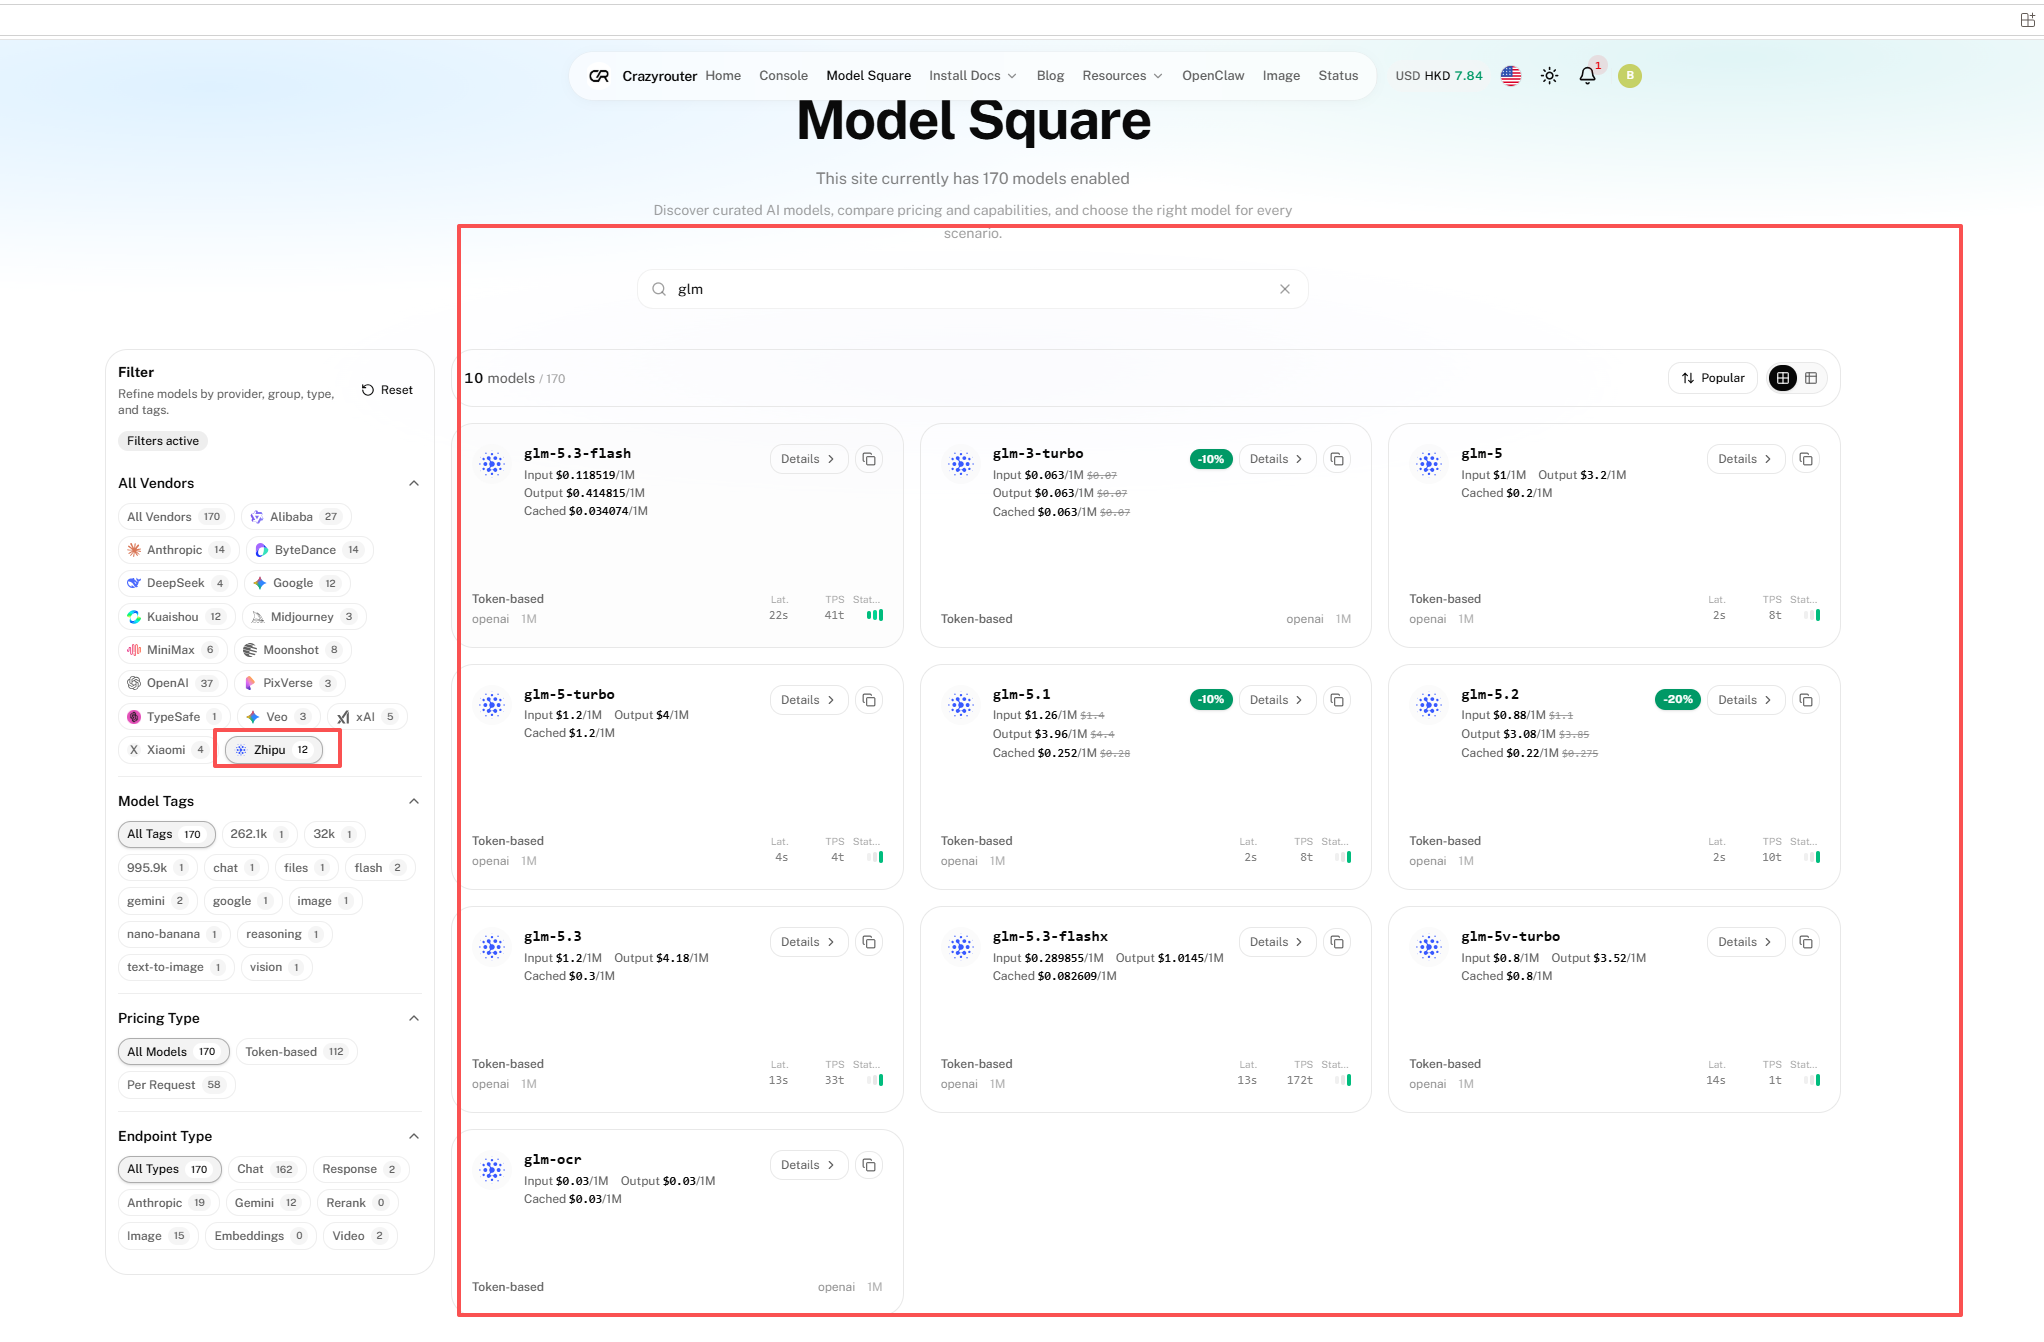The width and height of the screenshot is (2044, 1342).
Task: Open the Status page
Action: 1338,76
